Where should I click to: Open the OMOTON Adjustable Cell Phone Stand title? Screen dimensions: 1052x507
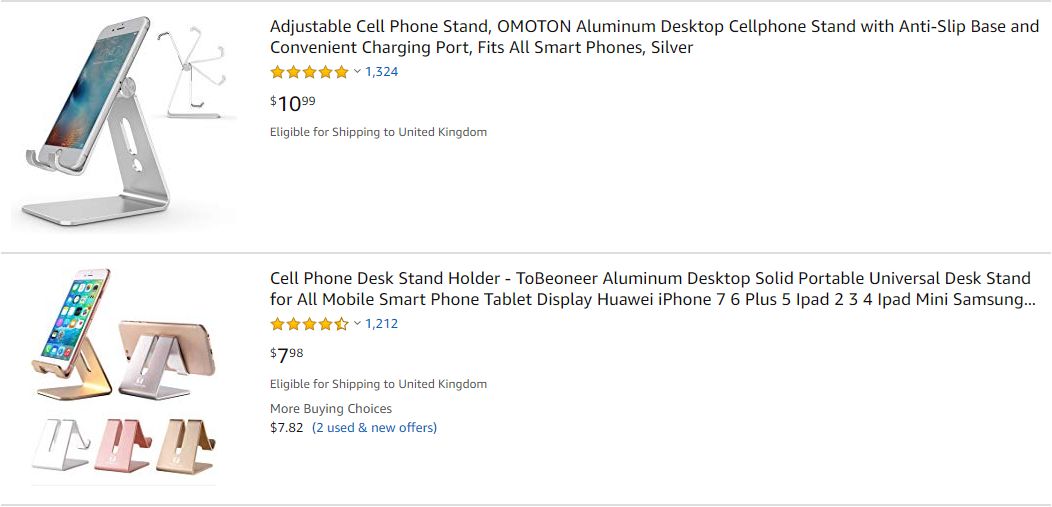(654, 37)
